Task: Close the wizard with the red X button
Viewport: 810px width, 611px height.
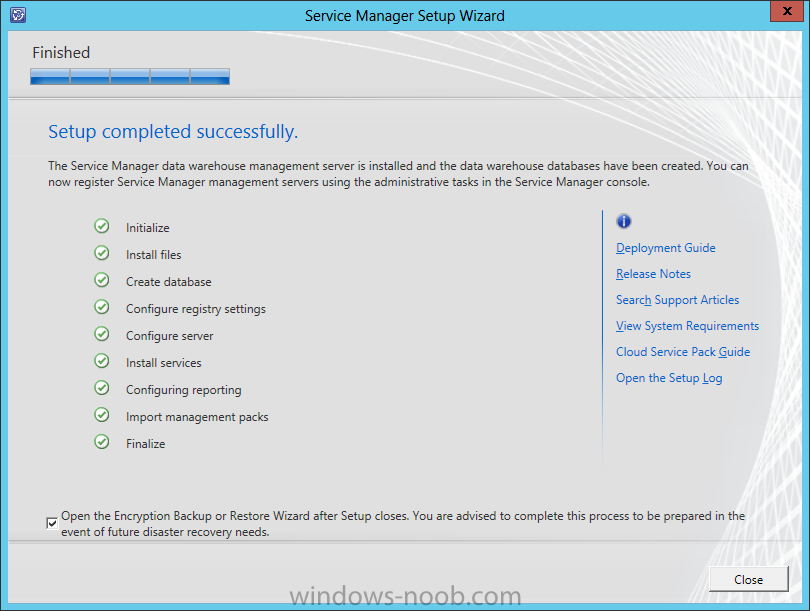Action: (787, 11)
